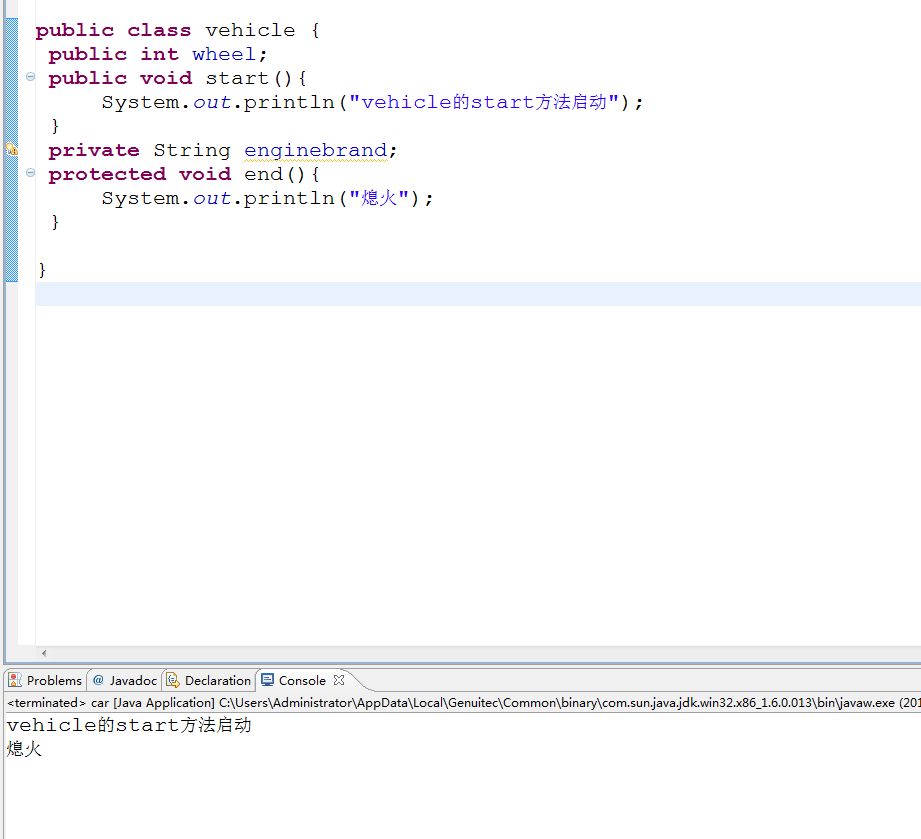Close the Console view tab

tap(339, 680)
